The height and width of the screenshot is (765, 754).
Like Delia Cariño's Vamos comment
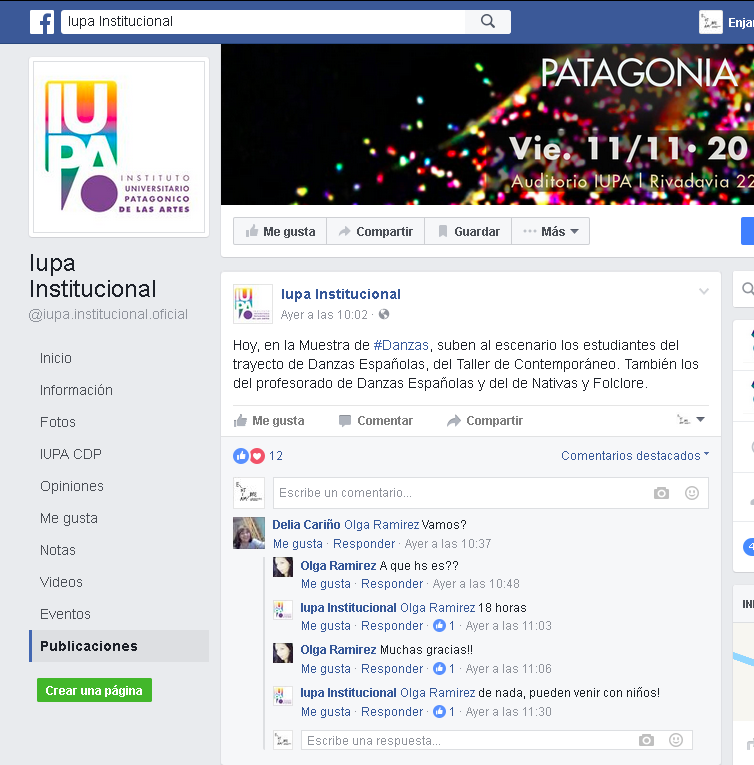tap(298, 544)
